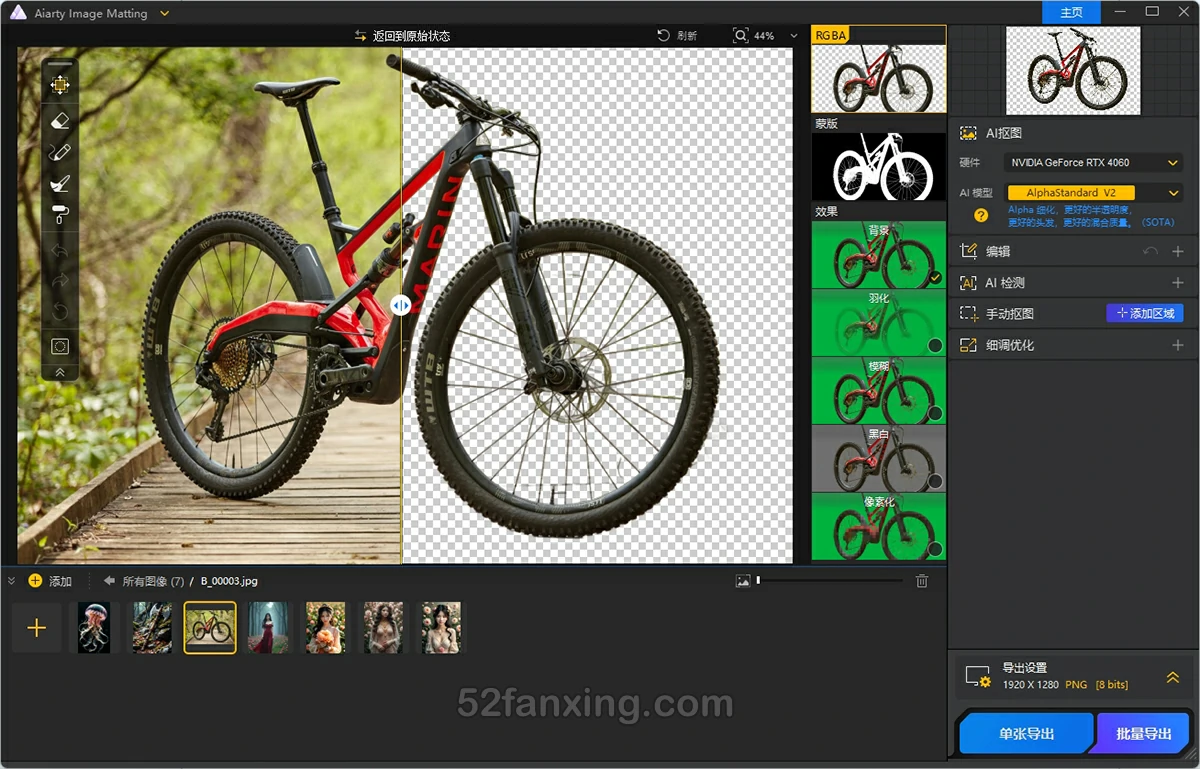Click the Aiarty app logo icon
The height and width of the screenshot is (769, 1200).
tap(18, 13)
